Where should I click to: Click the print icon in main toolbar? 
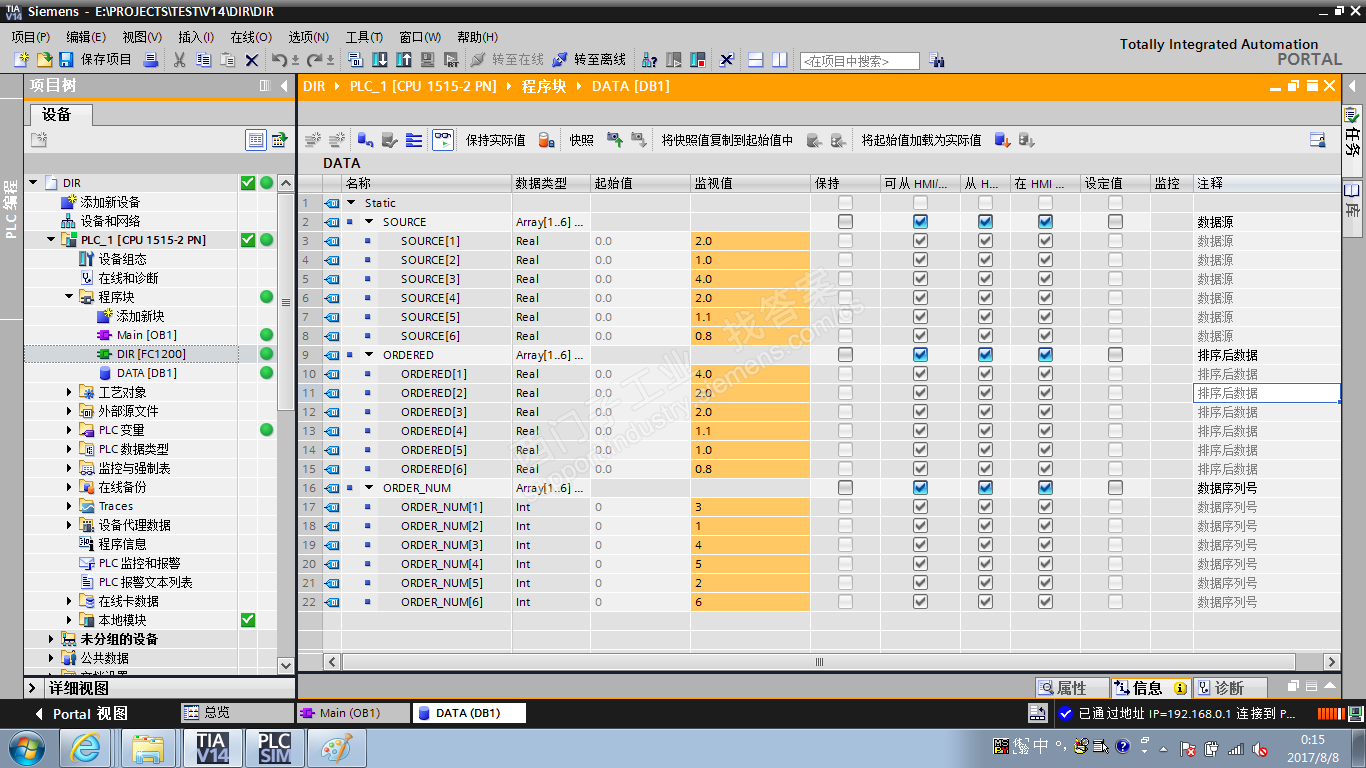[x=151, y=60]
